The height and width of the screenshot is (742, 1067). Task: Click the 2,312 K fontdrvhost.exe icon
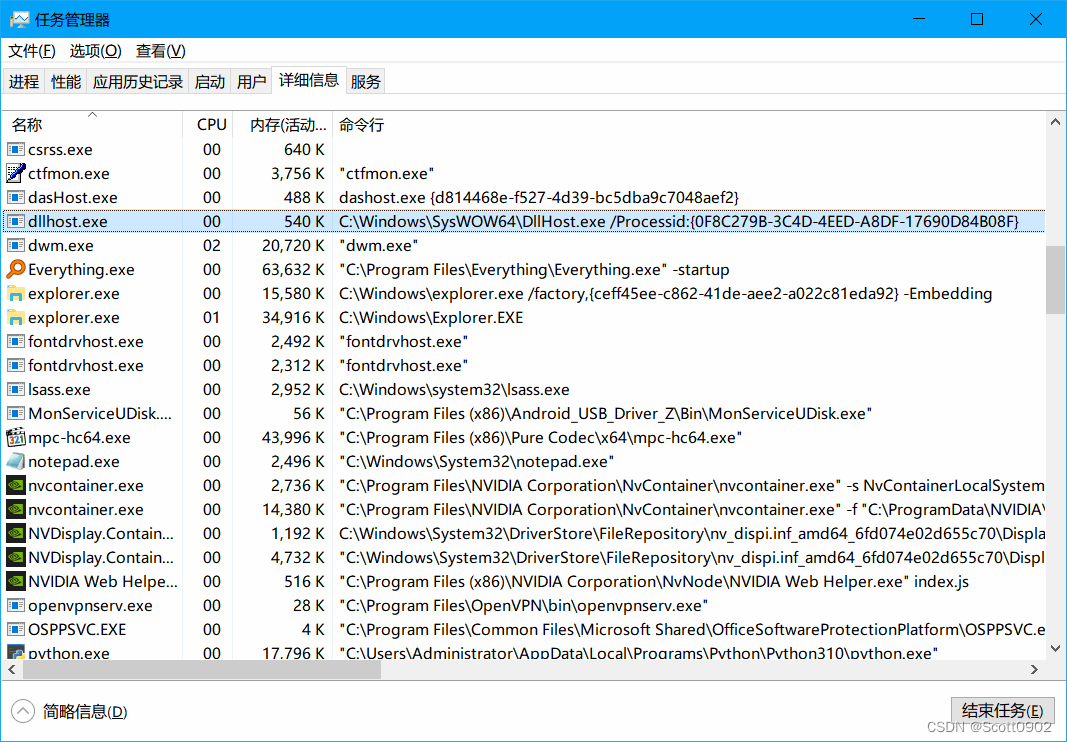pyautogui.click(x=16, y=365)
